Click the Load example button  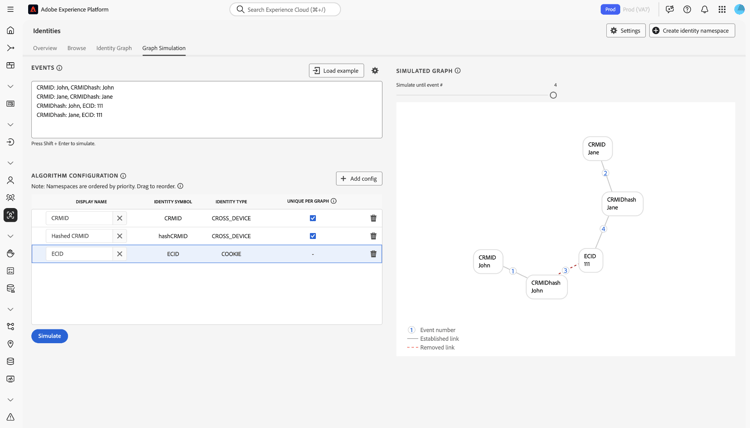336,71
